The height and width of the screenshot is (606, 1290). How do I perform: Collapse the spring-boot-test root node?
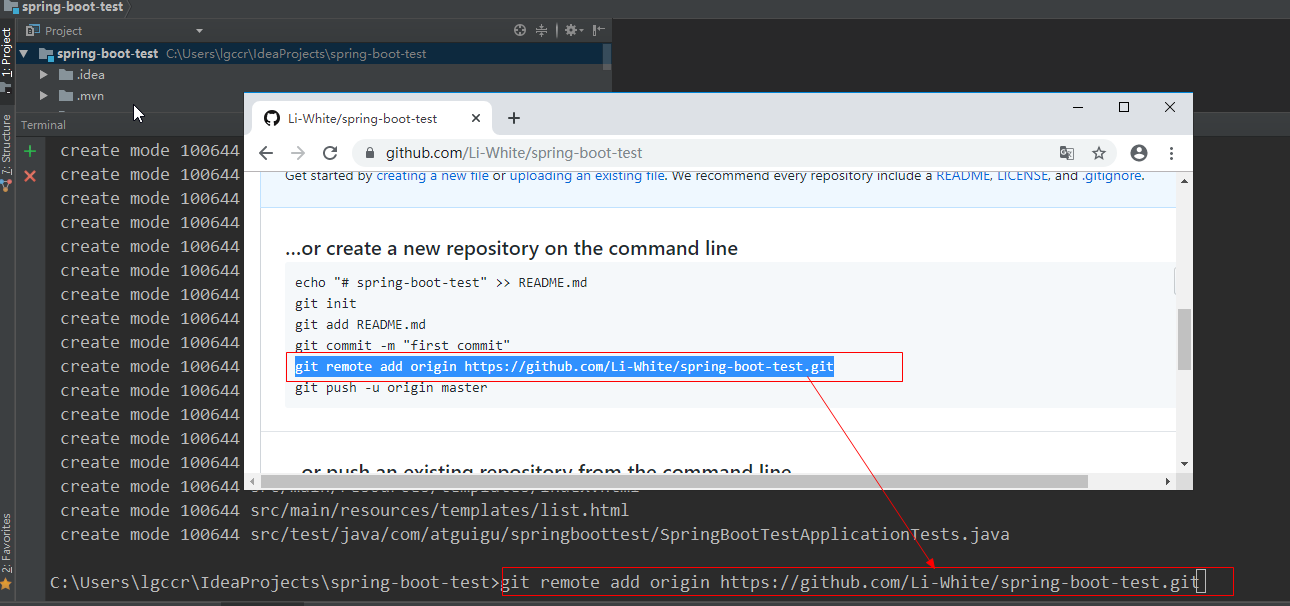click(x=23, y=53)
